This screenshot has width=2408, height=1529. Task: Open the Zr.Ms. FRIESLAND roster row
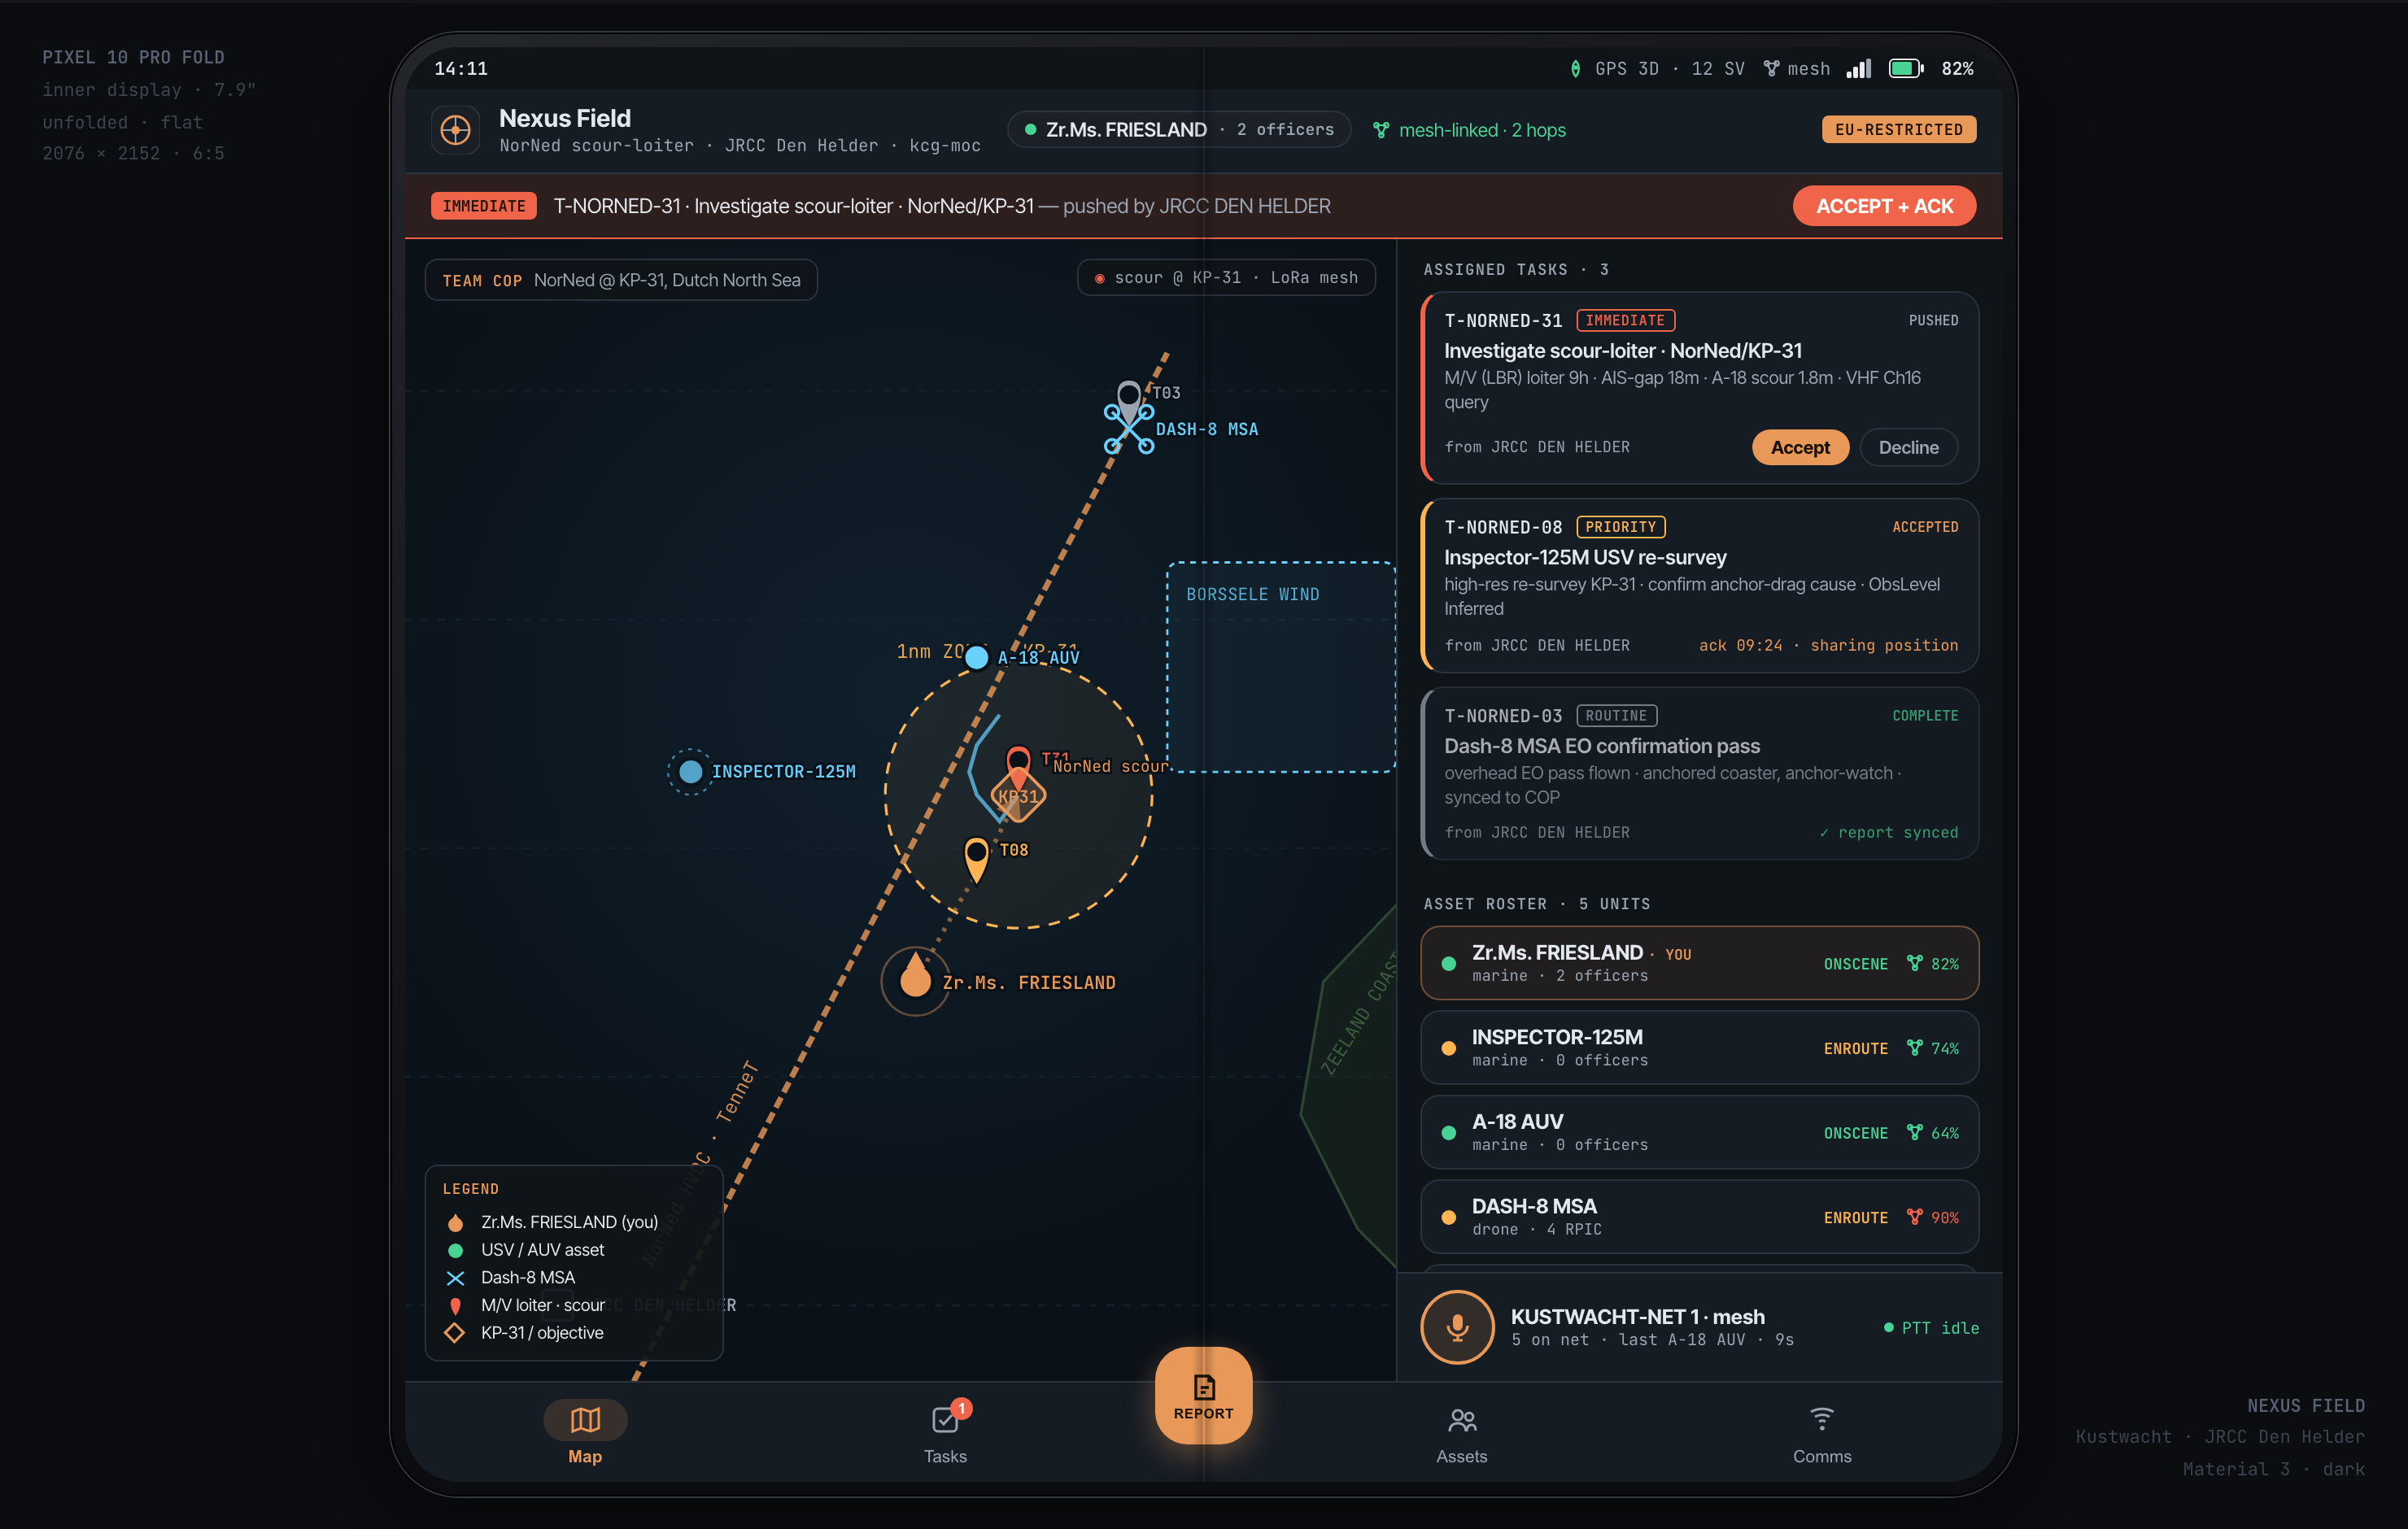click(1699, 963)
